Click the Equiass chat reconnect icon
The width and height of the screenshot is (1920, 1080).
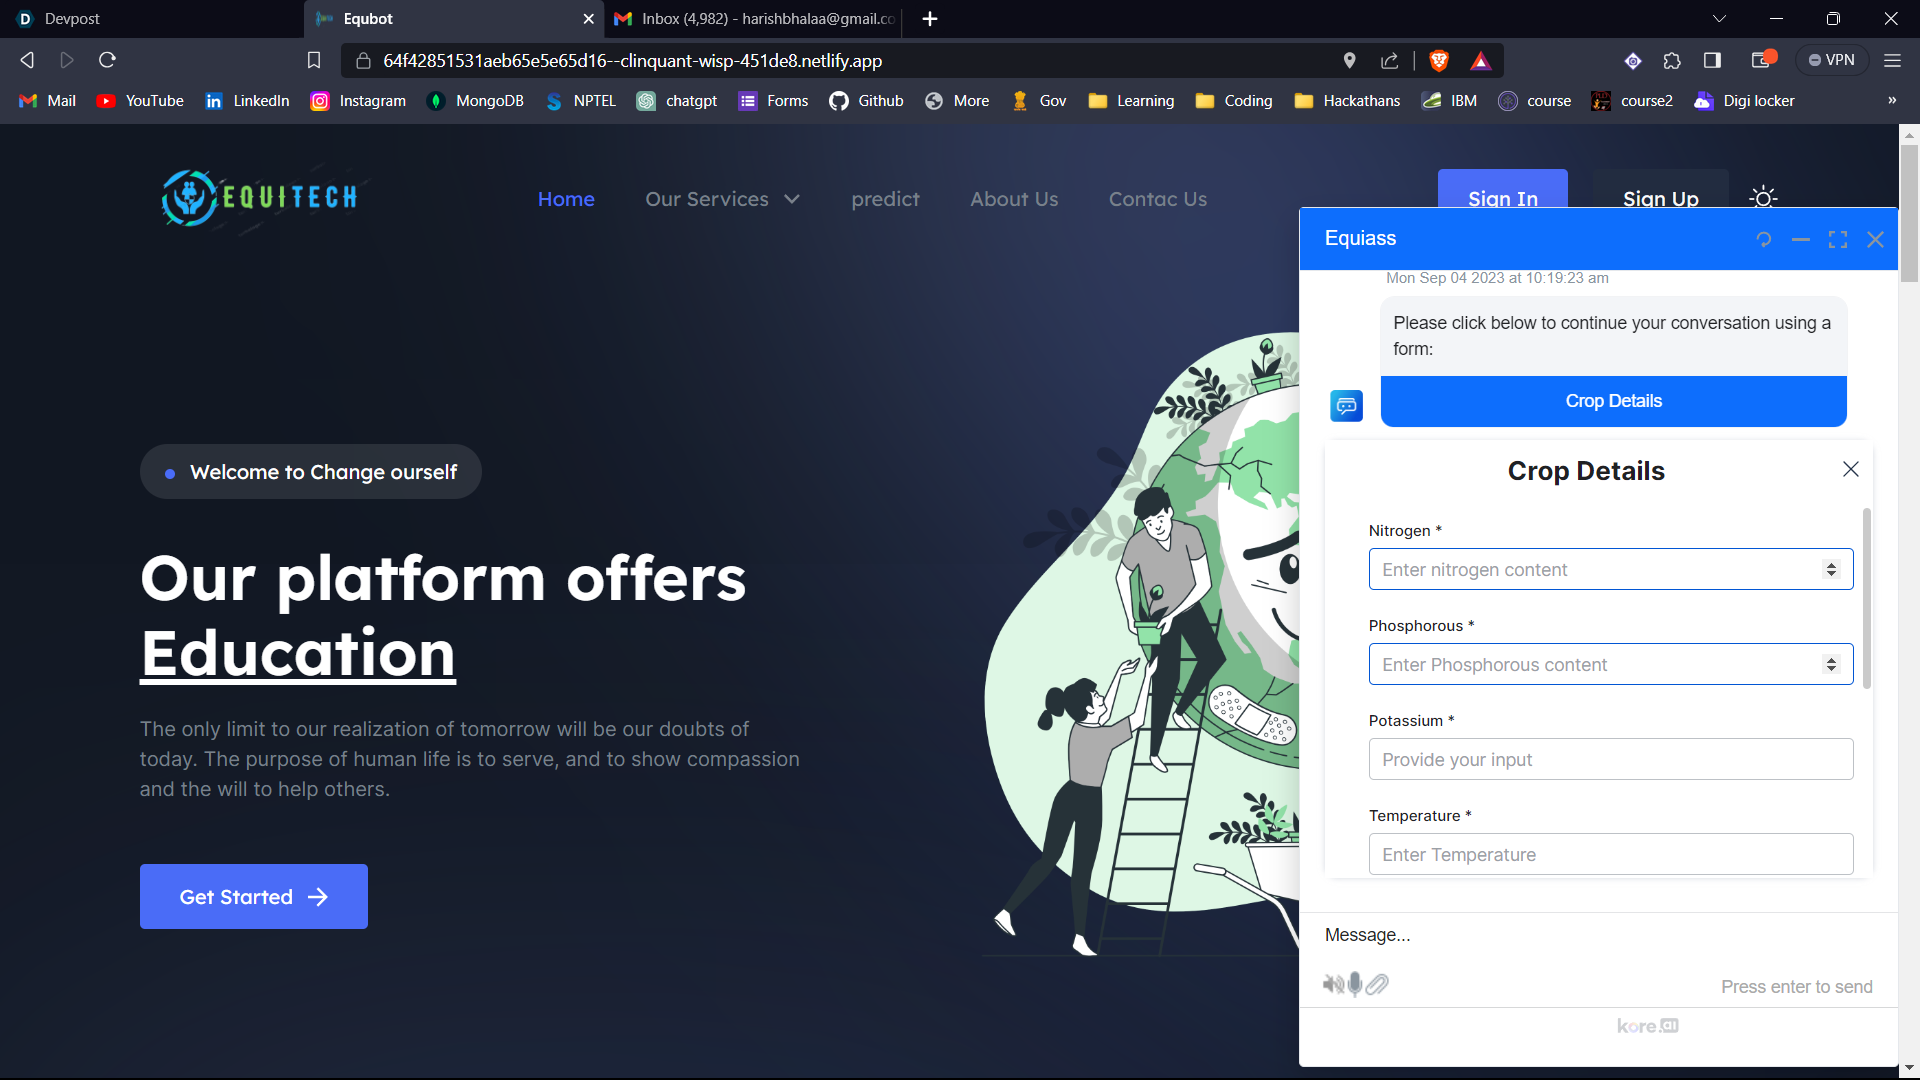(1764, 239)
